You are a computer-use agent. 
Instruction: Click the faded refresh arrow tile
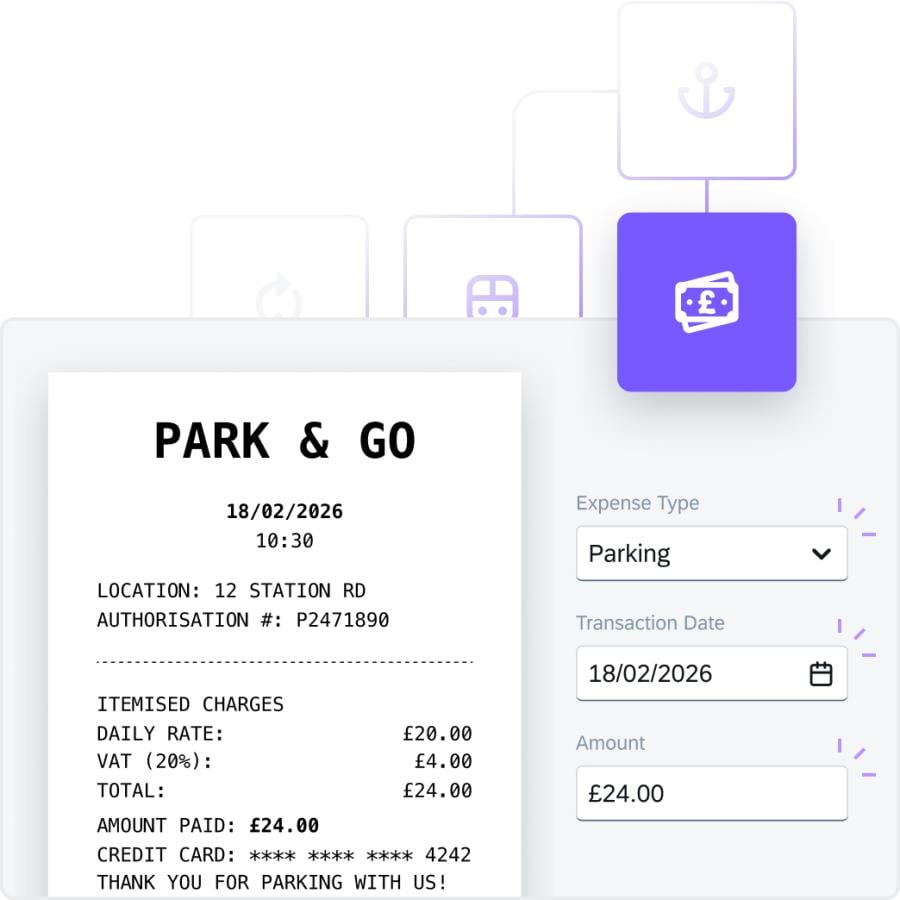pos(279,296)
